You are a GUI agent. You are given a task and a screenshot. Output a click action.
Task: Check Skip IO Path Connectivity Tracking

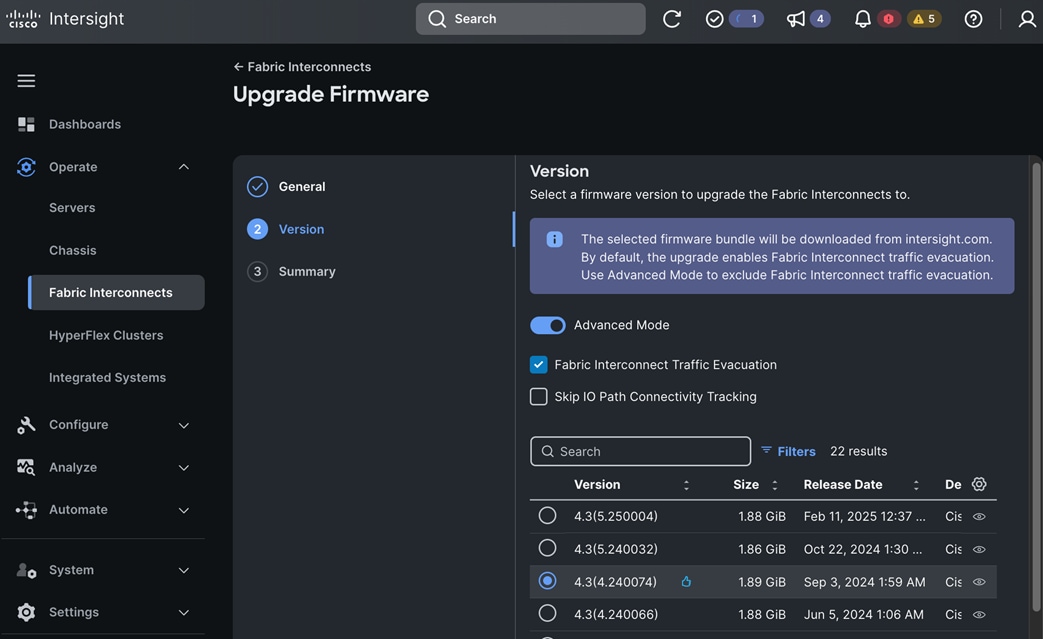[x=538, y=396]
